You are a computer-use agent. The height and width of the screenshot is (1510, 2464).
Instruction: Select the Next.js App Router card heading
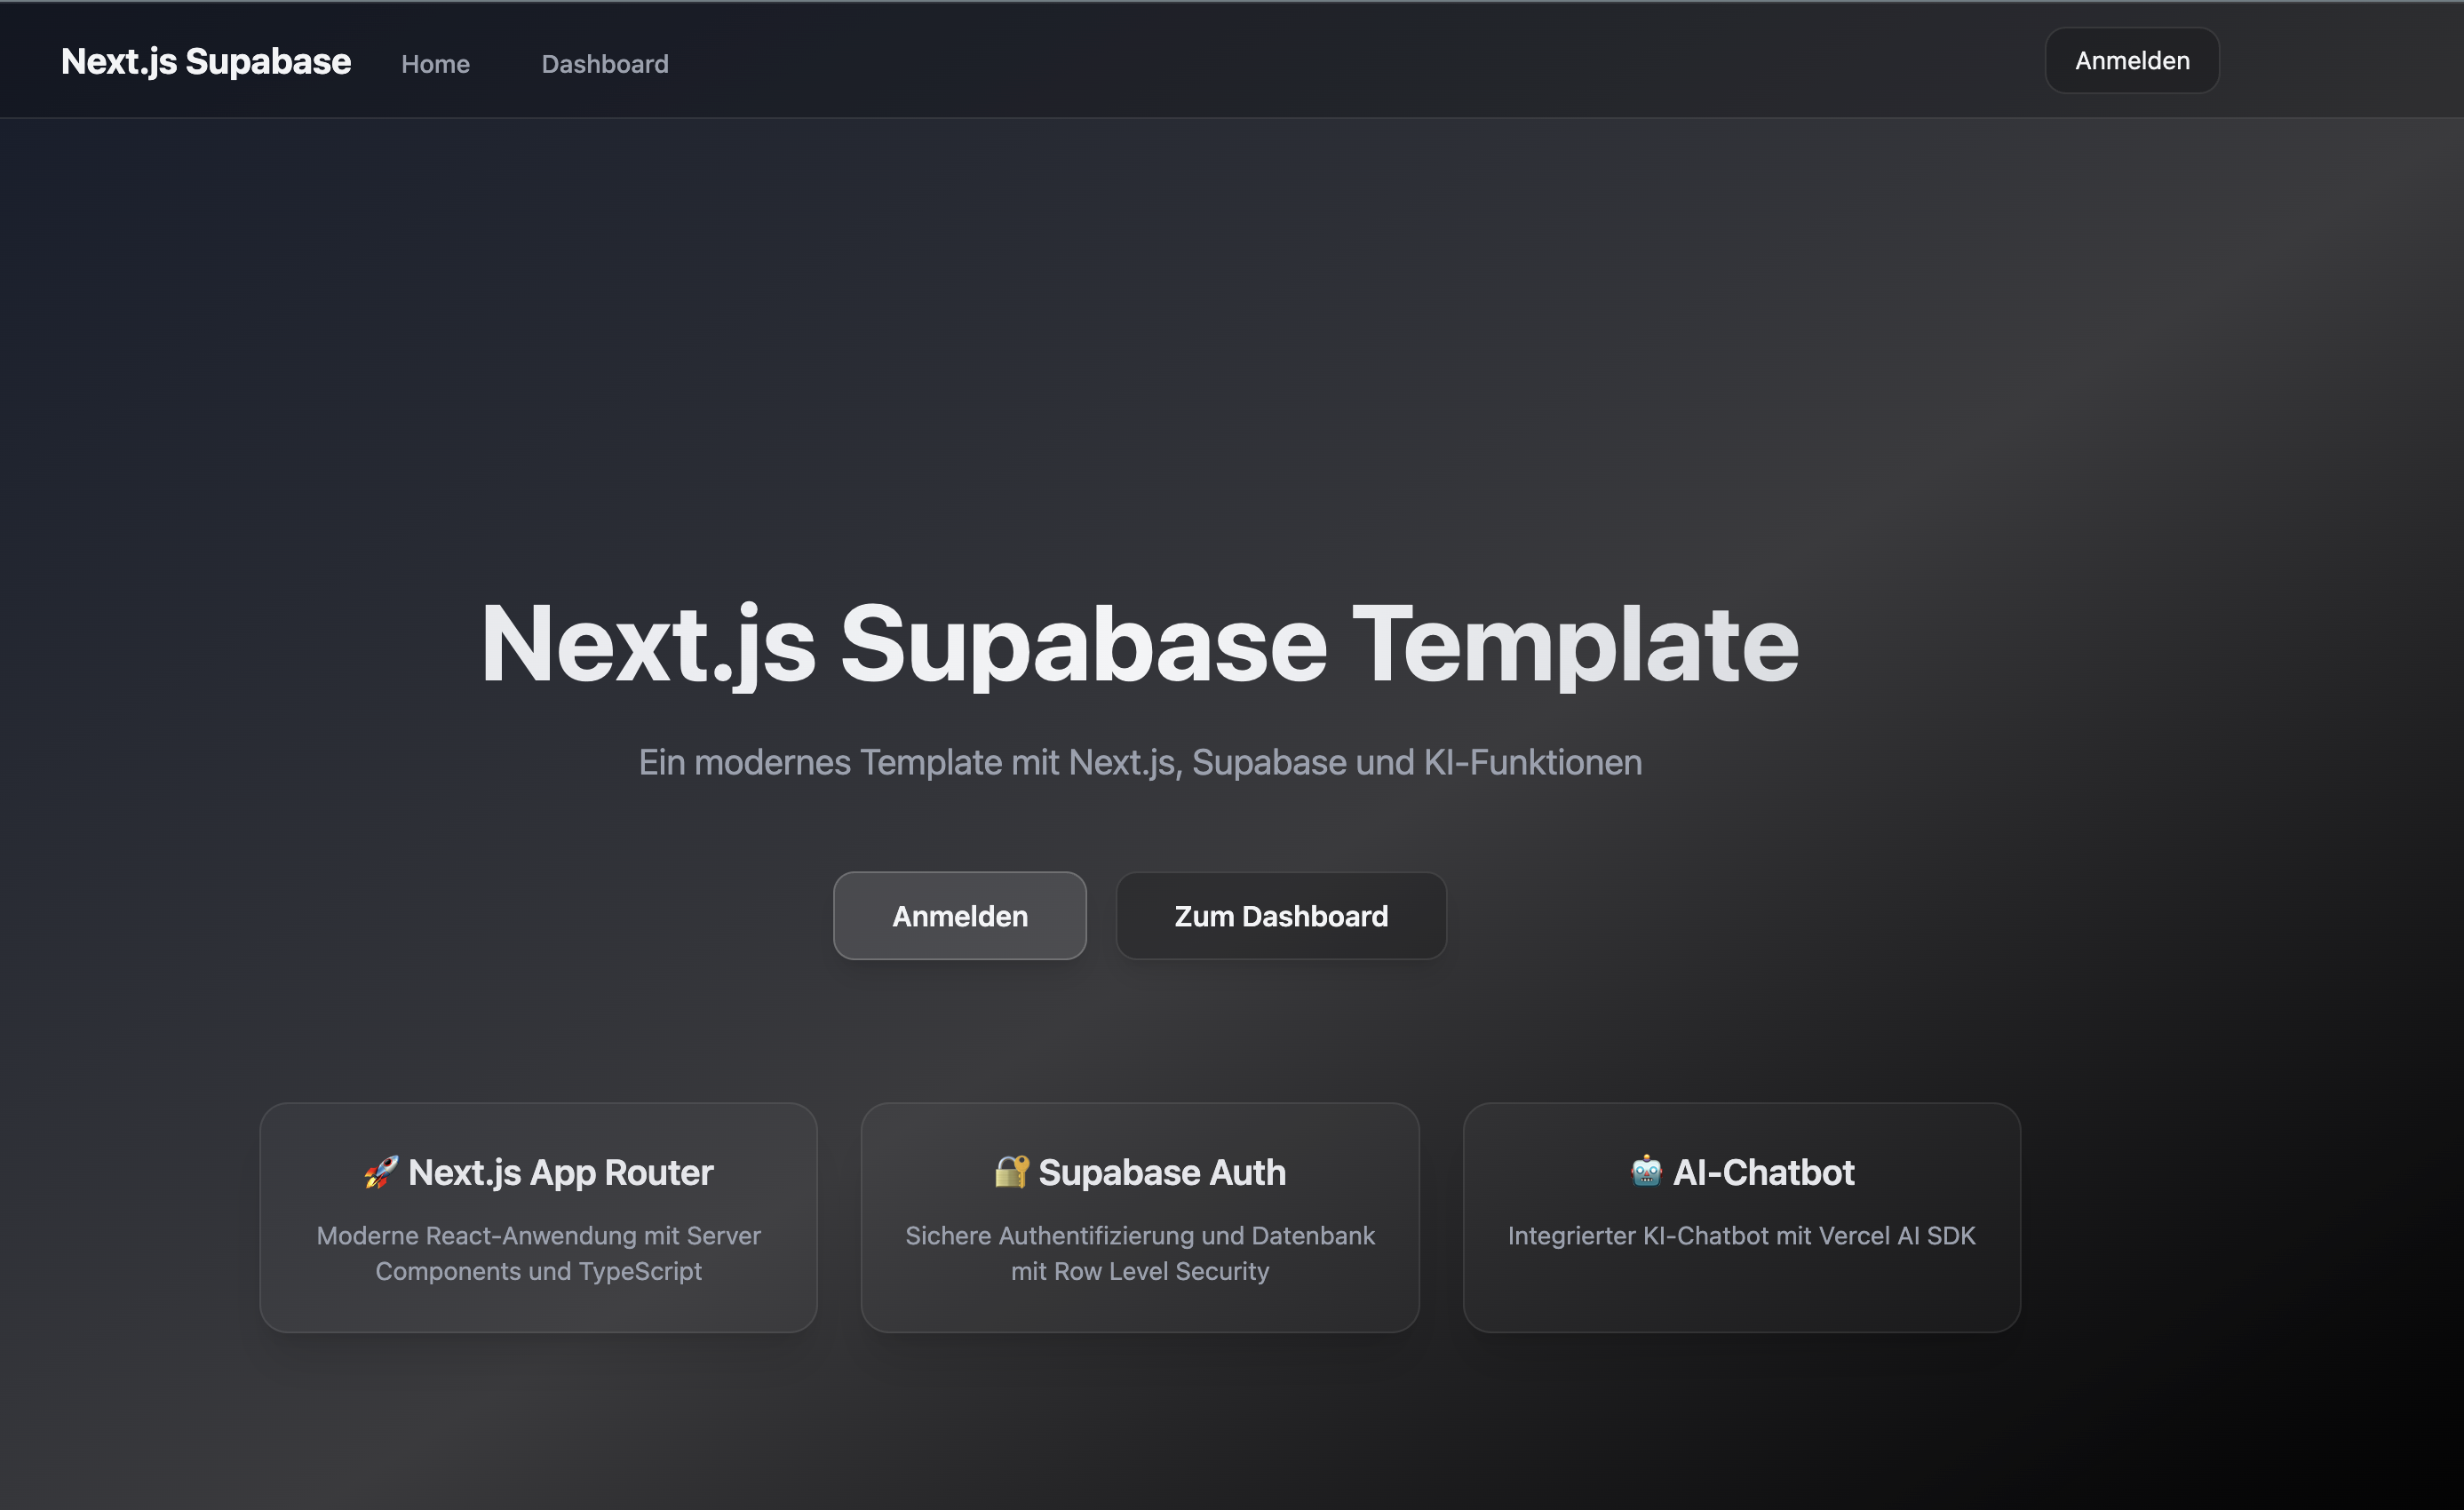[x=560, y=1172]
